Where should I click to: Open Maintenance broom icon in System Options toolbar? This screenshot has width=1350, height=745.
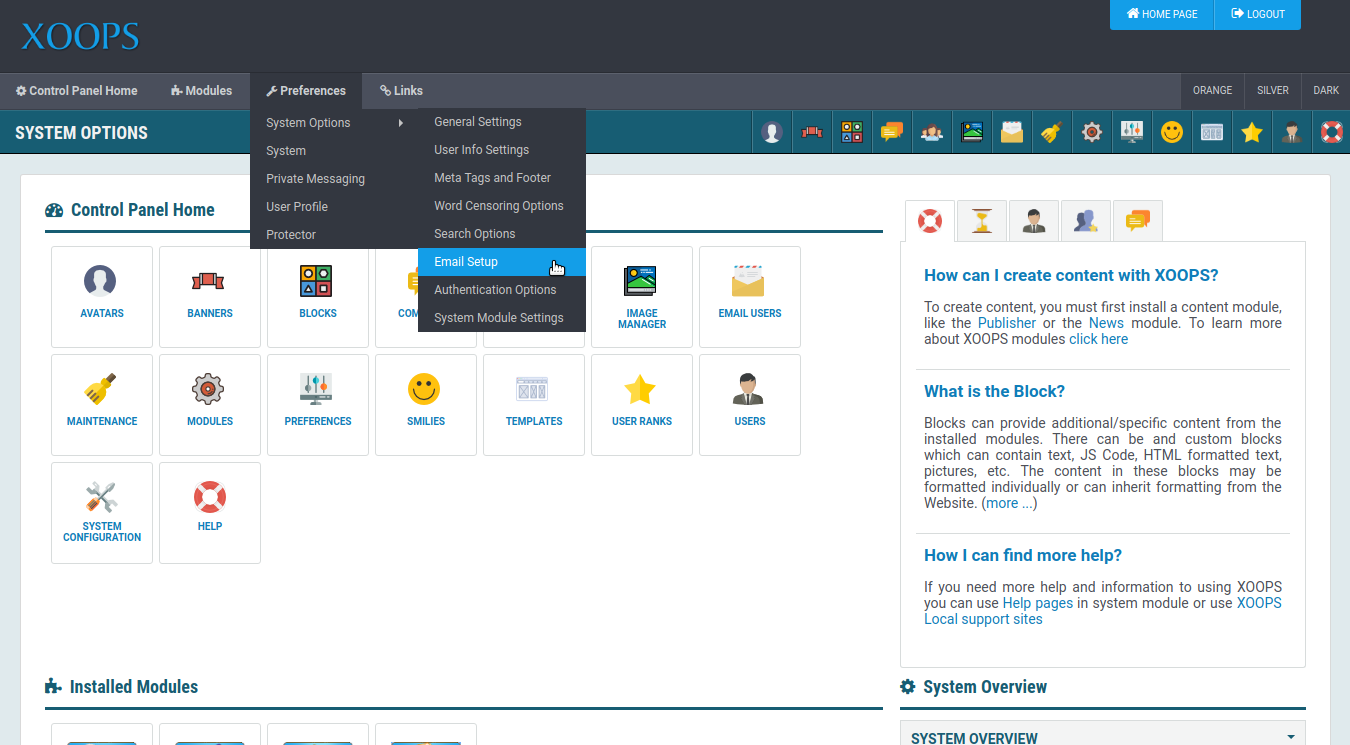[x=1052, y=132]
